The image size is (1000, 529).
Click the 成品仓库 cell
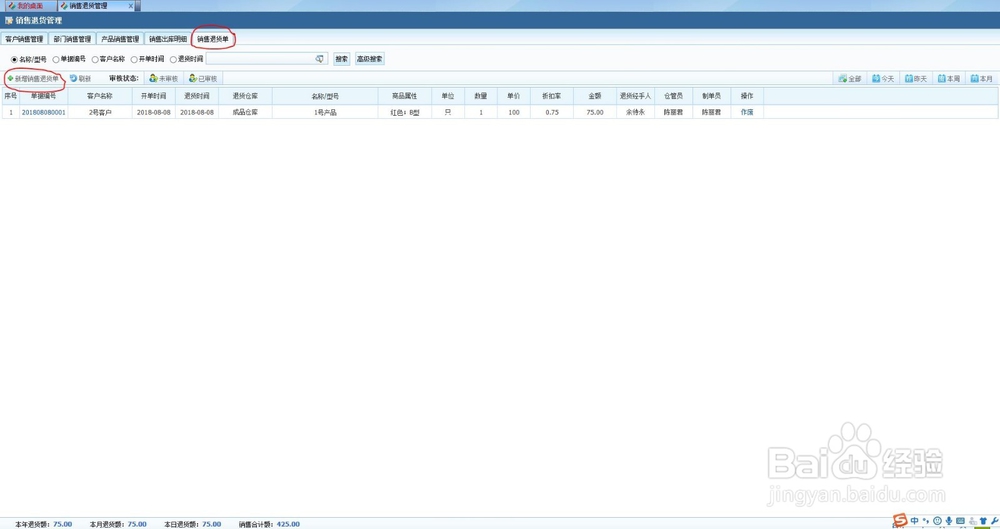click(x=245, y=112)
